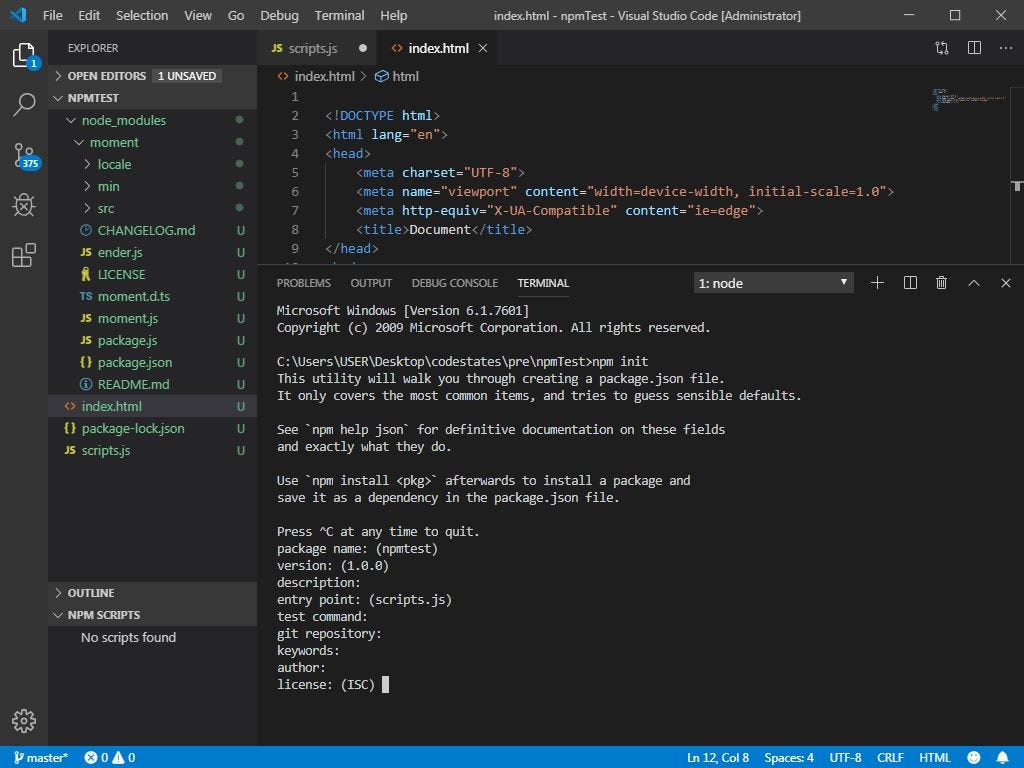
Task: Click the master branch indicator in status bar
Action: pos(40,758)
